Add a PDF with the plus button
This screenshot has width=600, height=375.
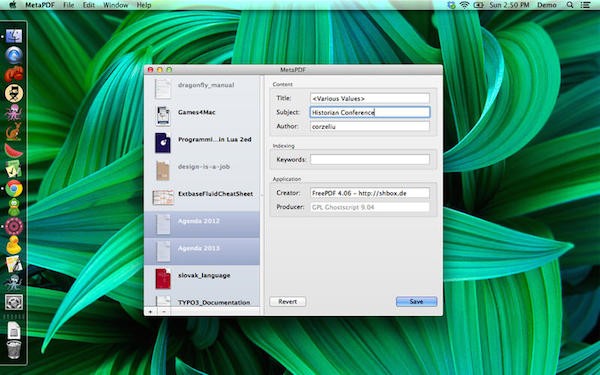[x=150, y=311]
